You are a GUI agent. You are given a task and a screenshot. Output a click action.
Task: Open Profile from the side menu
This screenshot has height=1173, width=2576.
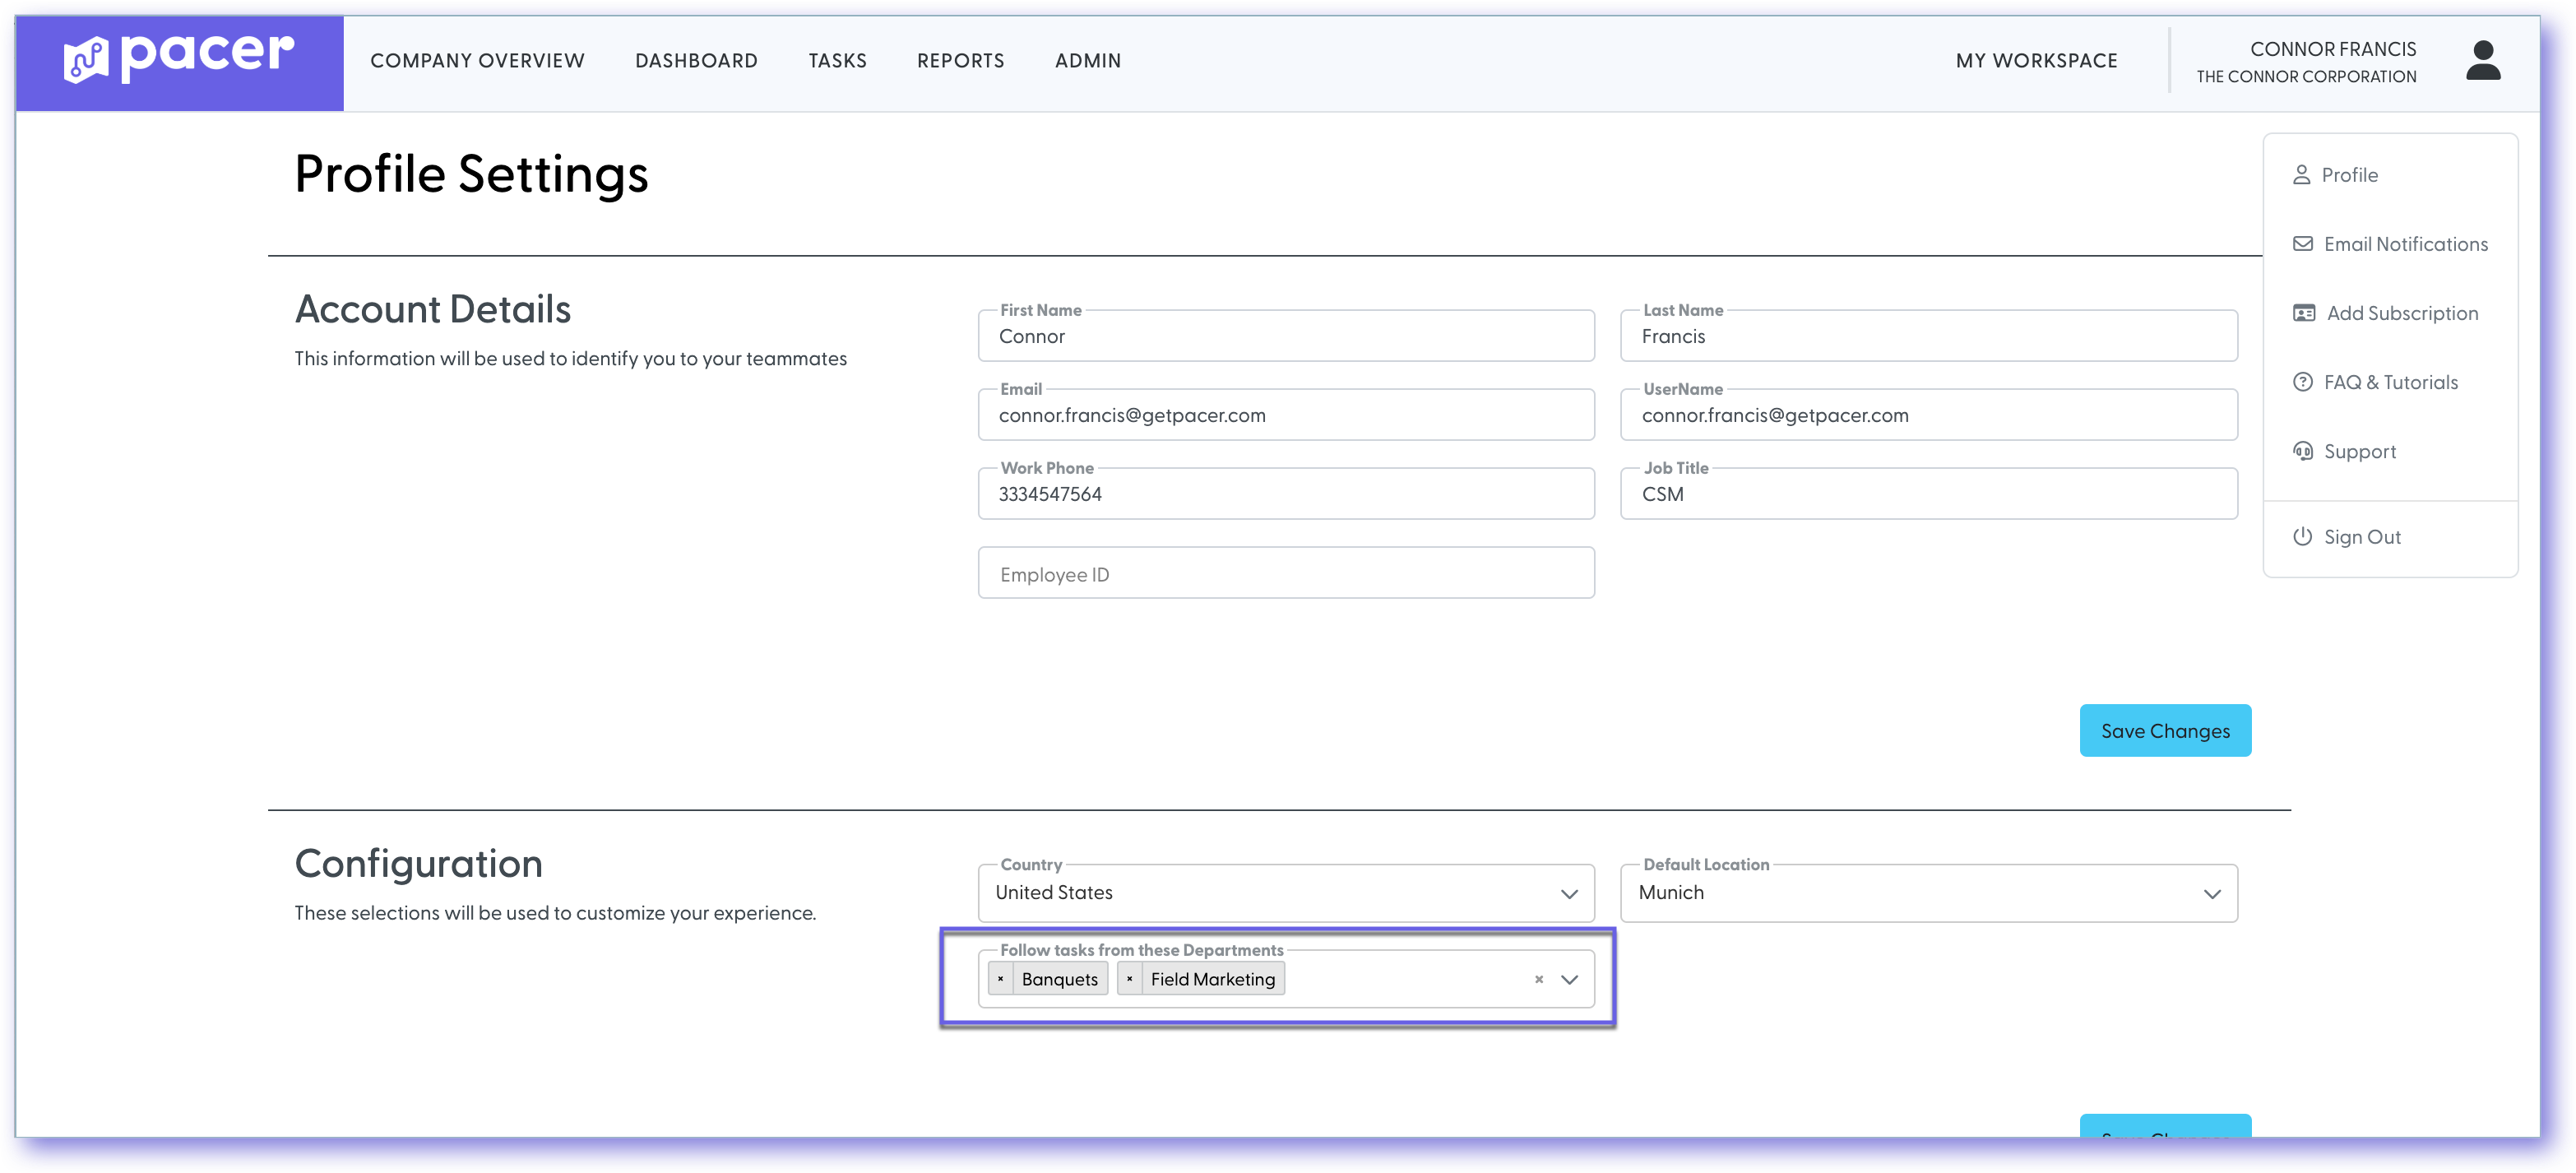(x=2349, y=175)
